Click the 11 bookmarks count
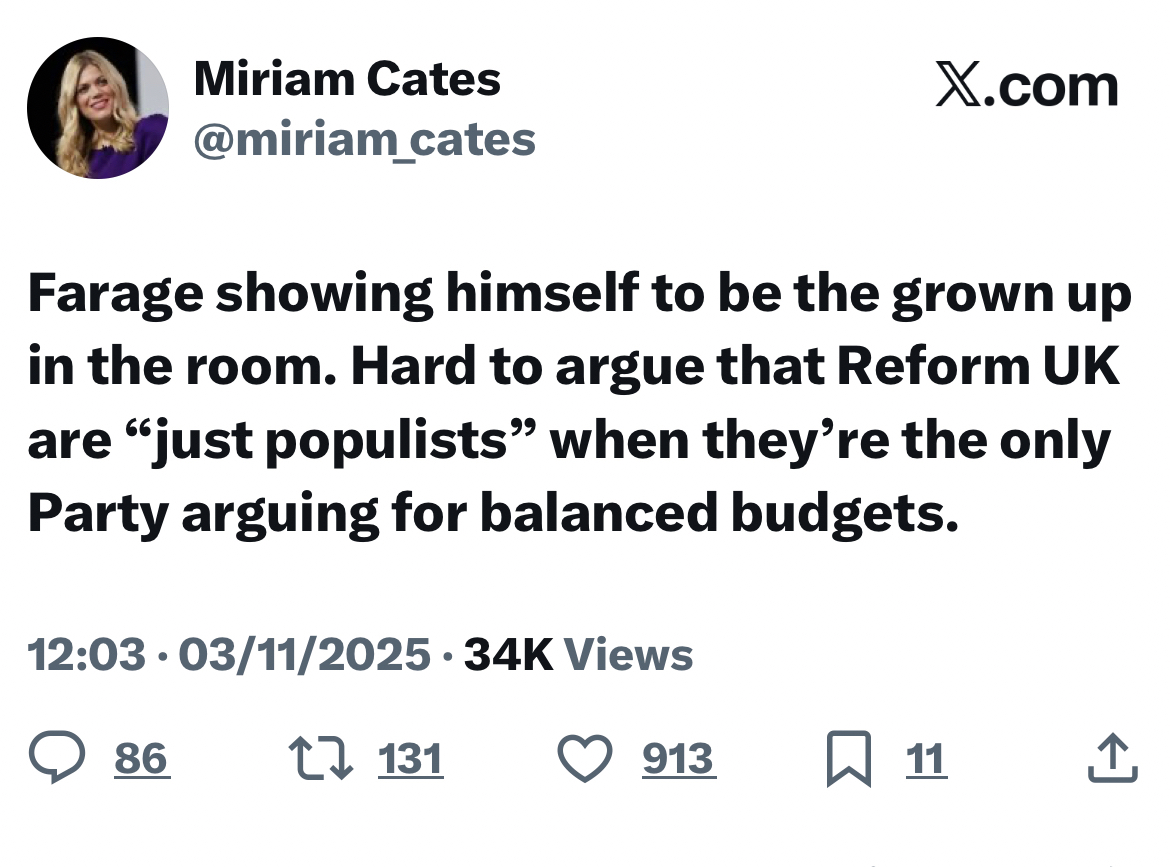 pos(925,759)
